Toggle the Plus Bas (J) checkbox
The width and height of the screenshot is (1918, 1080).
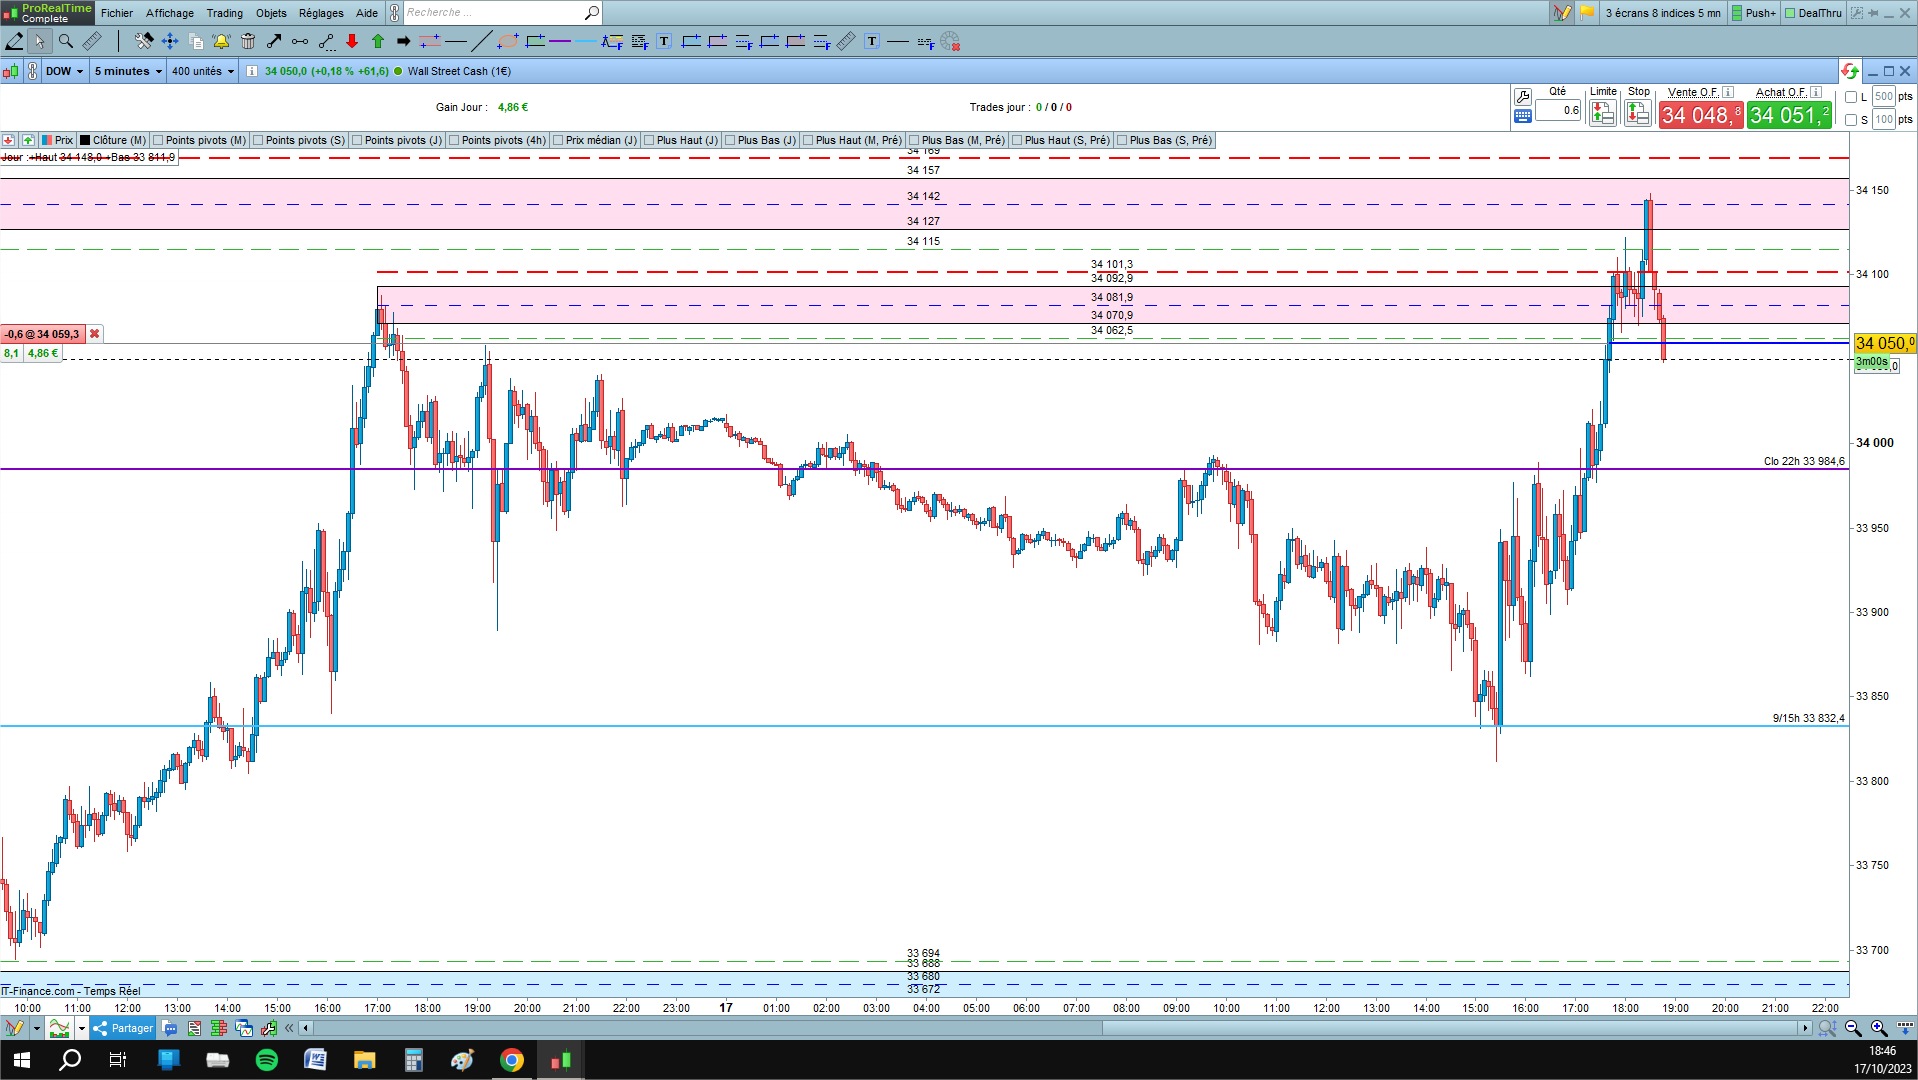pyautogui.click(x=730, y=140)
